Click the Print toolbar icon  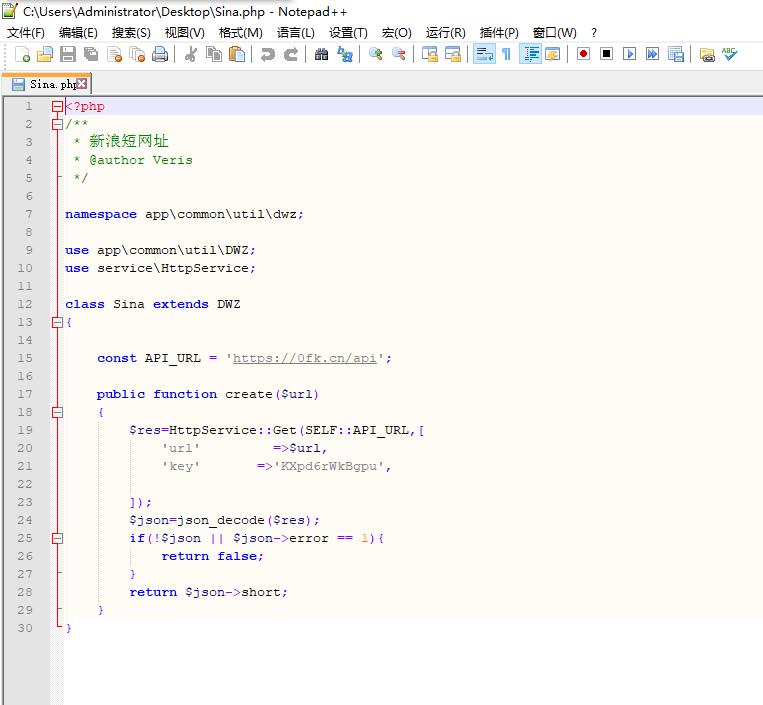pos(159,54)
